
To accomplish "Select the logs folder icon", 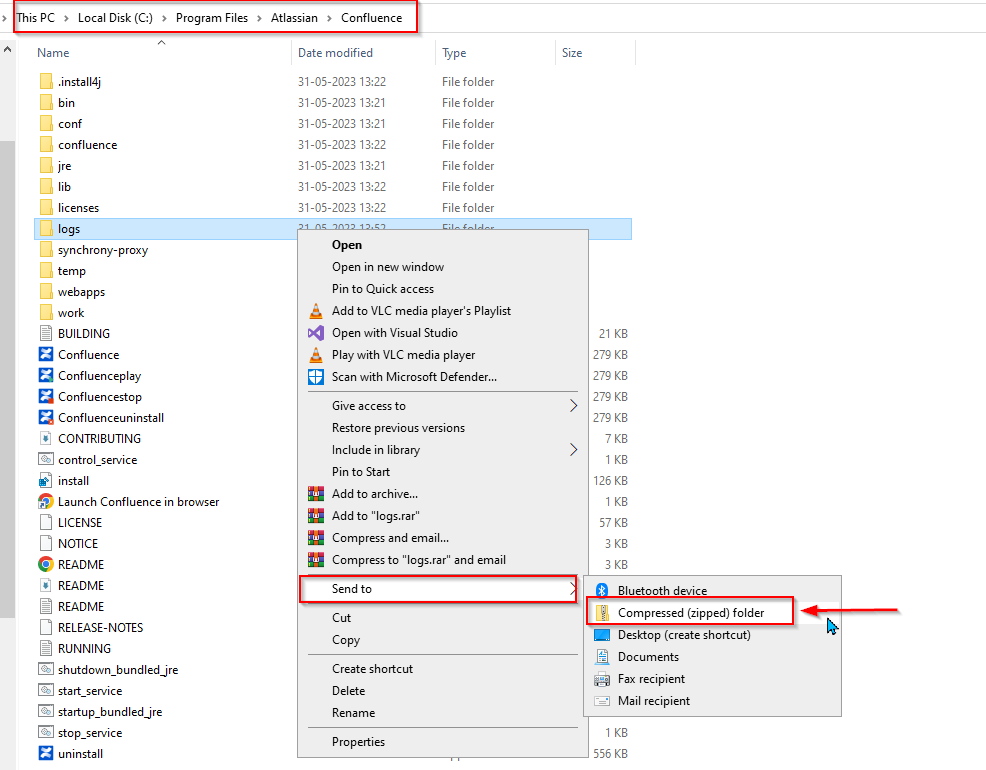I will [x=46, y=229].
